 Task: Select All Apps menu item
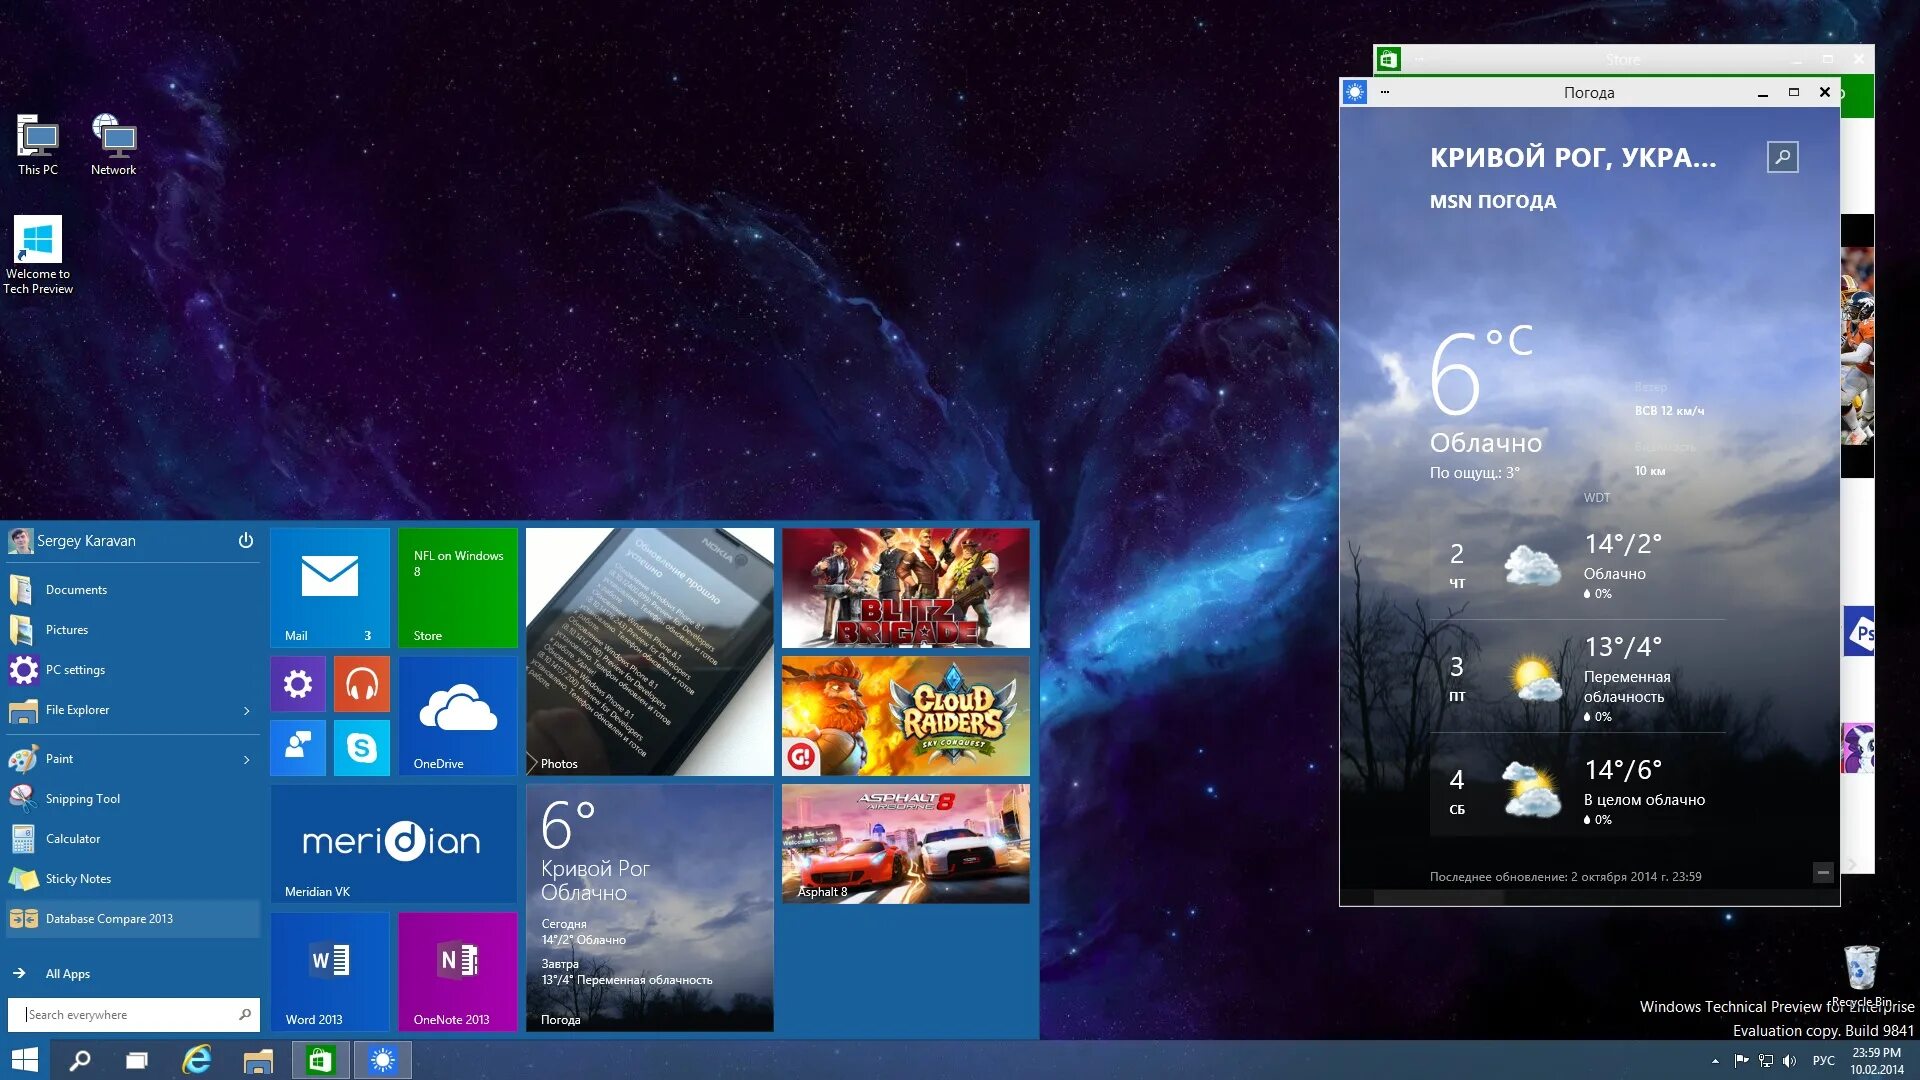[67, 971]
